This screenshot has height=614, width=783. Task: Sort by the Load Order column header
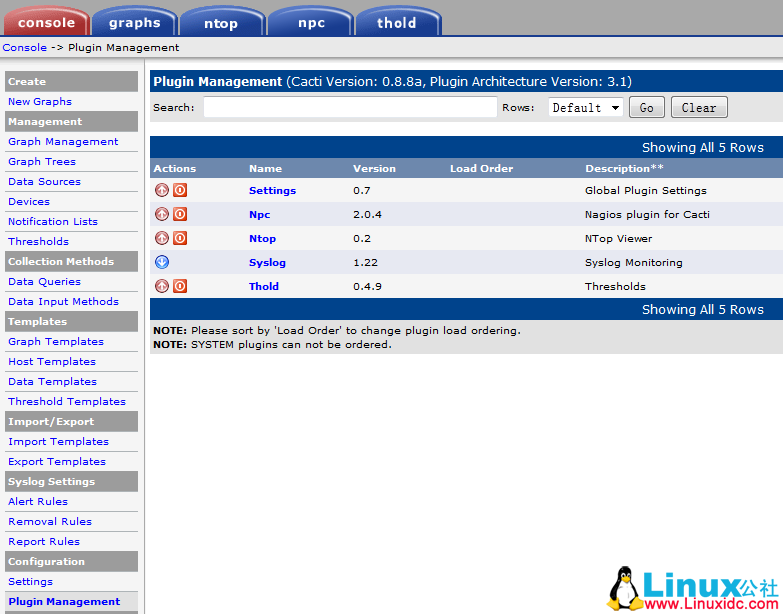[x=481, y=168]
